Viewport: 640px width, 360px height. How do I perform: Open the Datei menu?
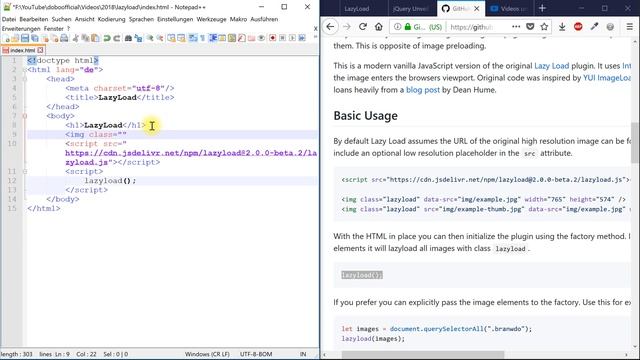click(x=9, y=19)
